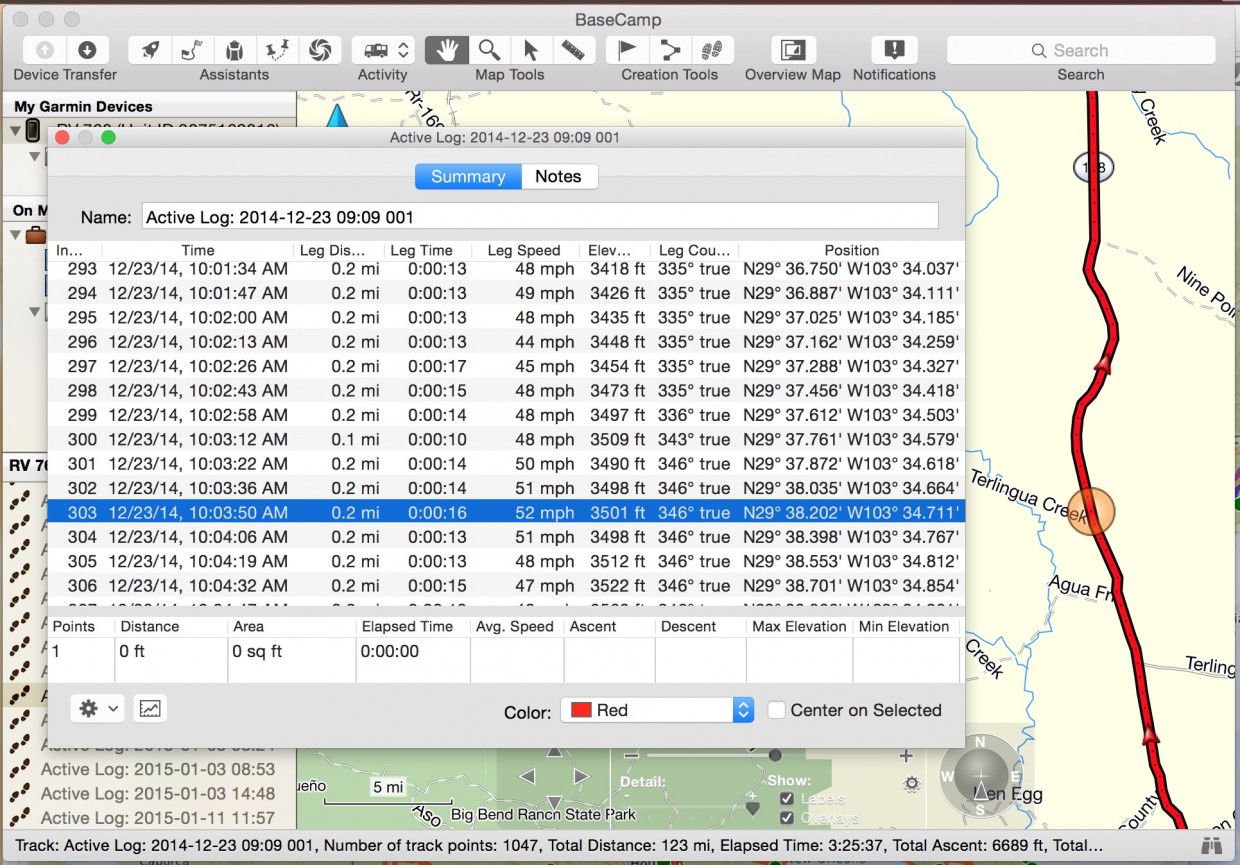Select Active Log: 2015-01-03 14:48 in sidebar
Screen dimensions: 1240x865
158,793
